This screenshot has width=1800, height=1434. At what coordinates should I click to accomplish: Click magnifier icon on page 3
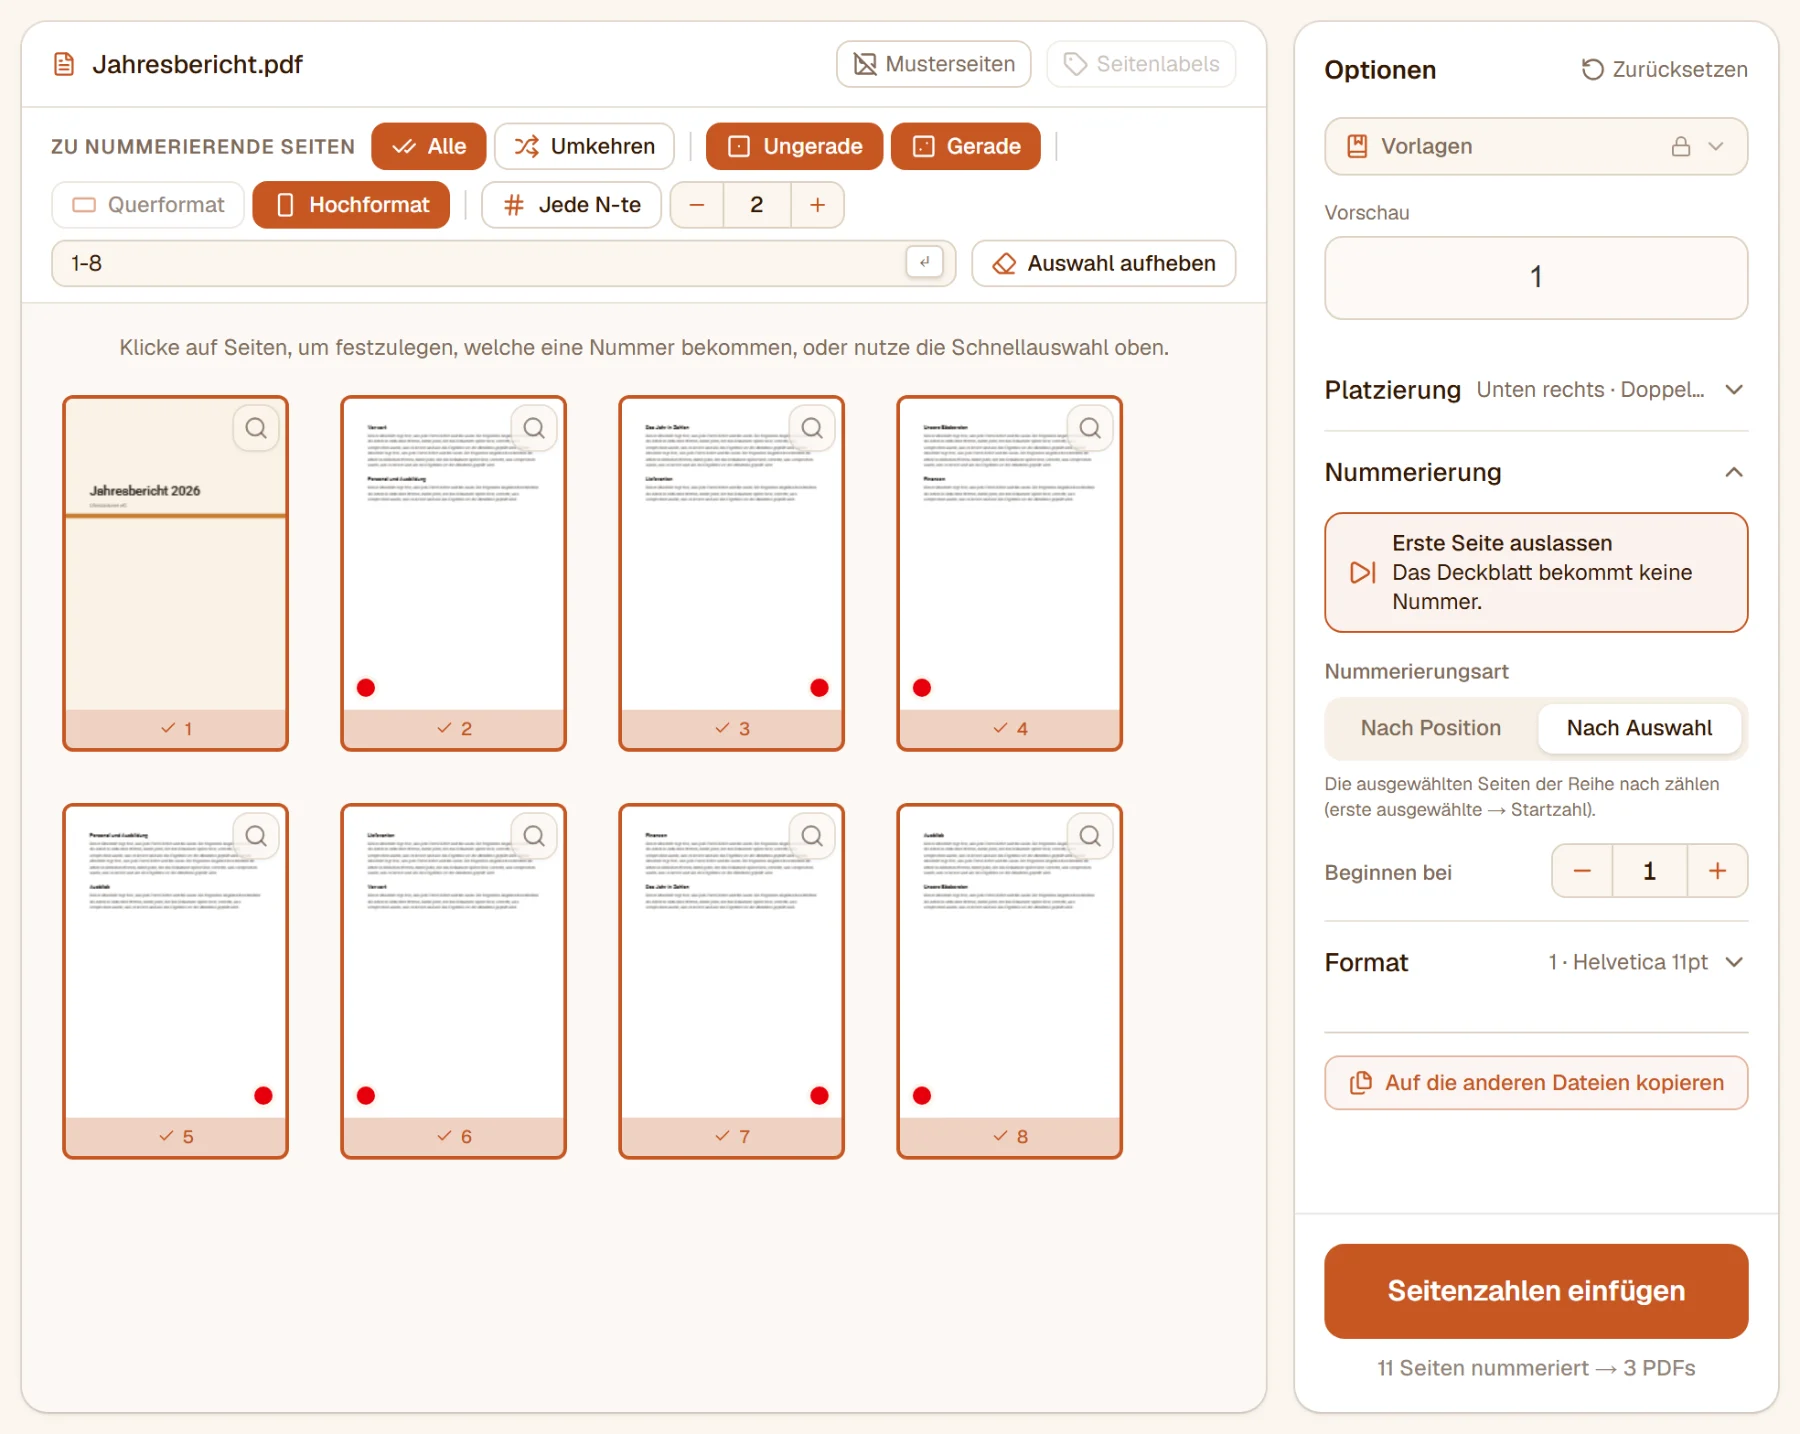coord(812,428)
